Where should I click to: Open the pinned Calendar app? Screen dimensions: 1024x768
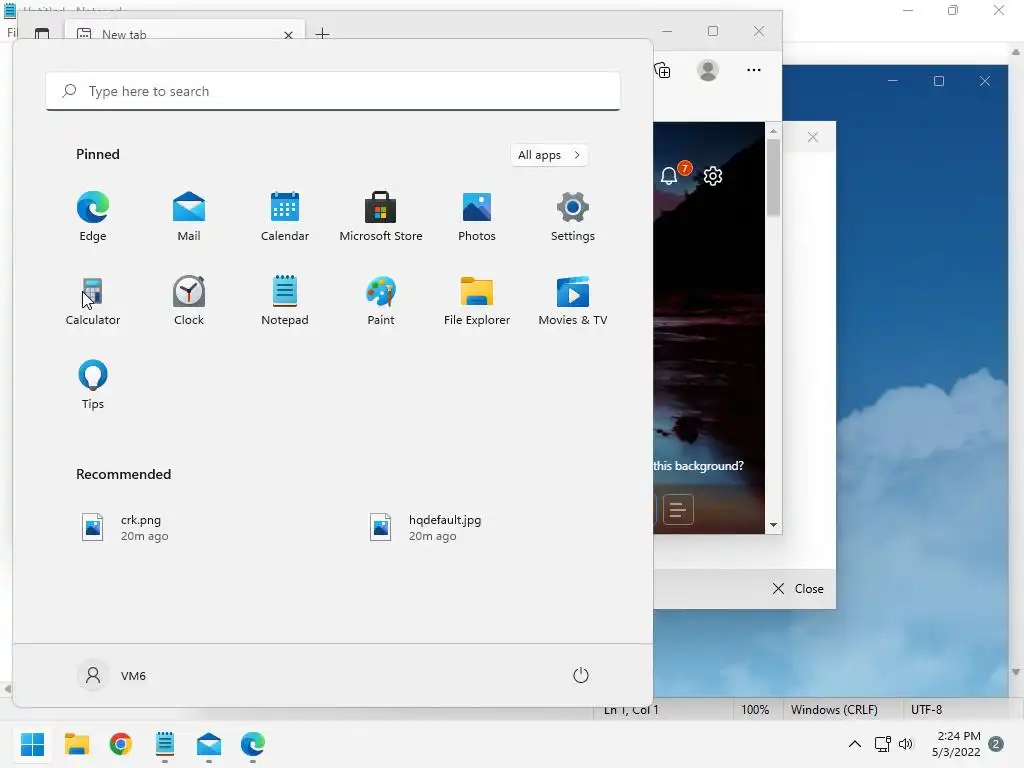pyautogui.click(x=285, y=216)
